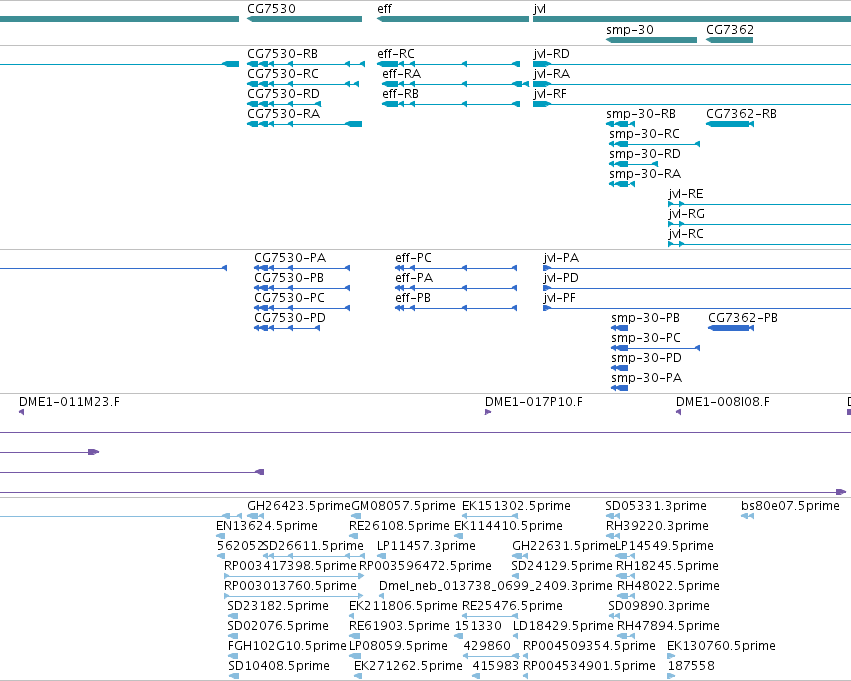Viewport: 851px width, 681px height.
Task: Select transcript CG7530-RD
Action: tap(284, 104)
